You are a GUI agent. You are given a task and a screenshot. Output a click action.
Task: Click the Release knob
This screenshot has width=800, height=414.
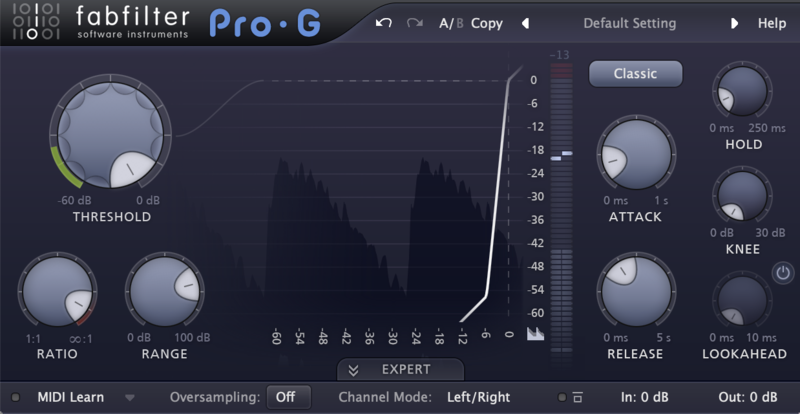[x=636, y=291]
